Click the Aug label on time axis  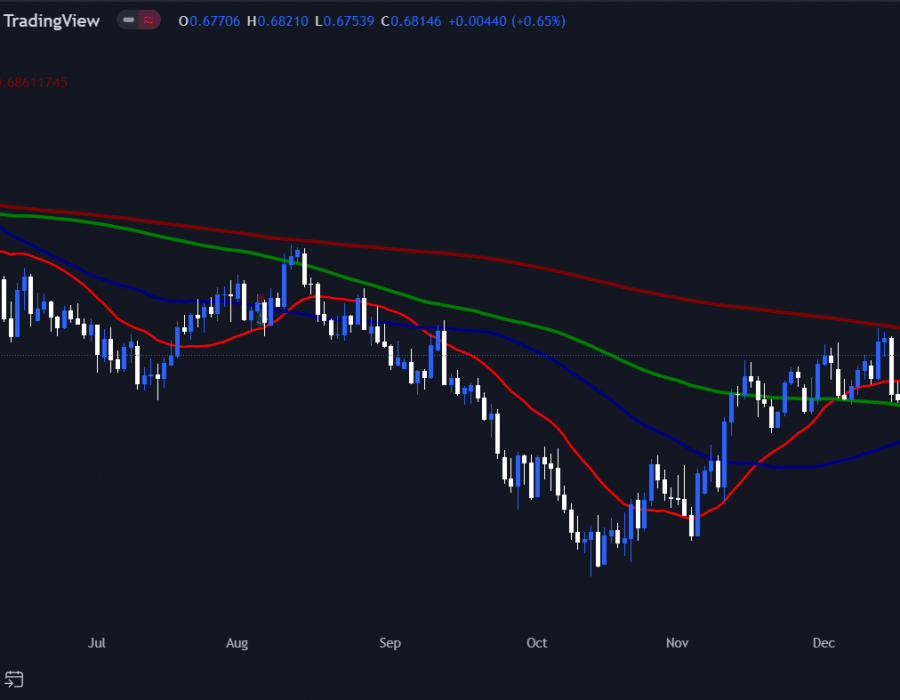coord(237,643)
